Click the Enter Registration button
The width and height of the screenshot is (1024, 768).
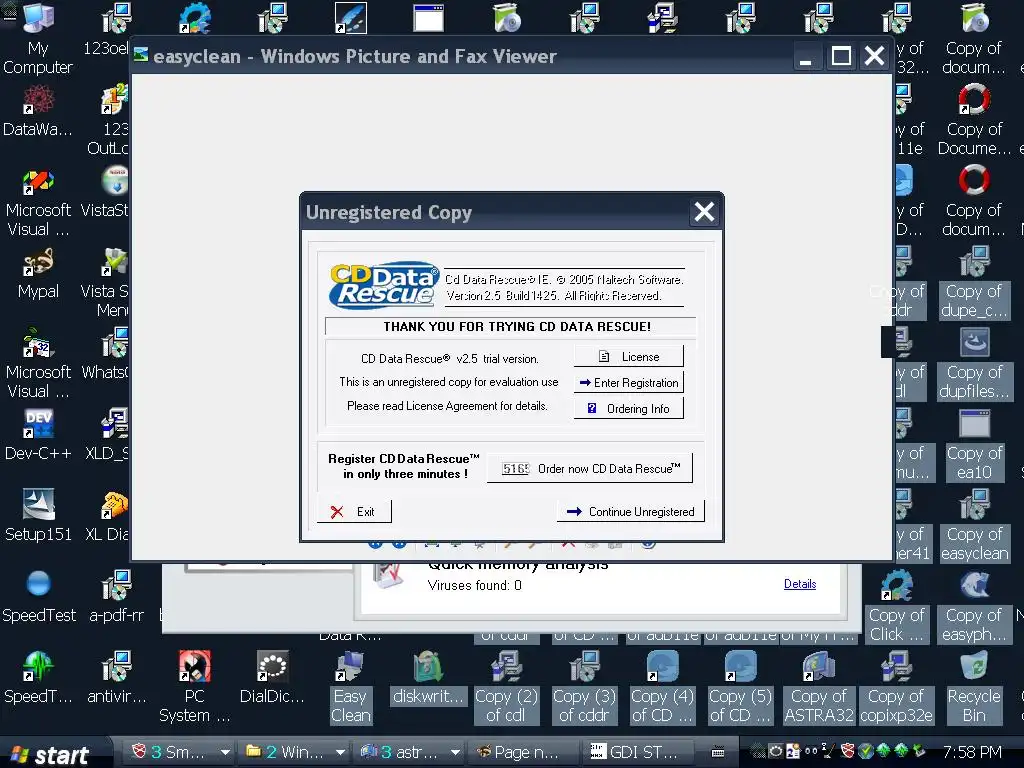tap(629, 383)
